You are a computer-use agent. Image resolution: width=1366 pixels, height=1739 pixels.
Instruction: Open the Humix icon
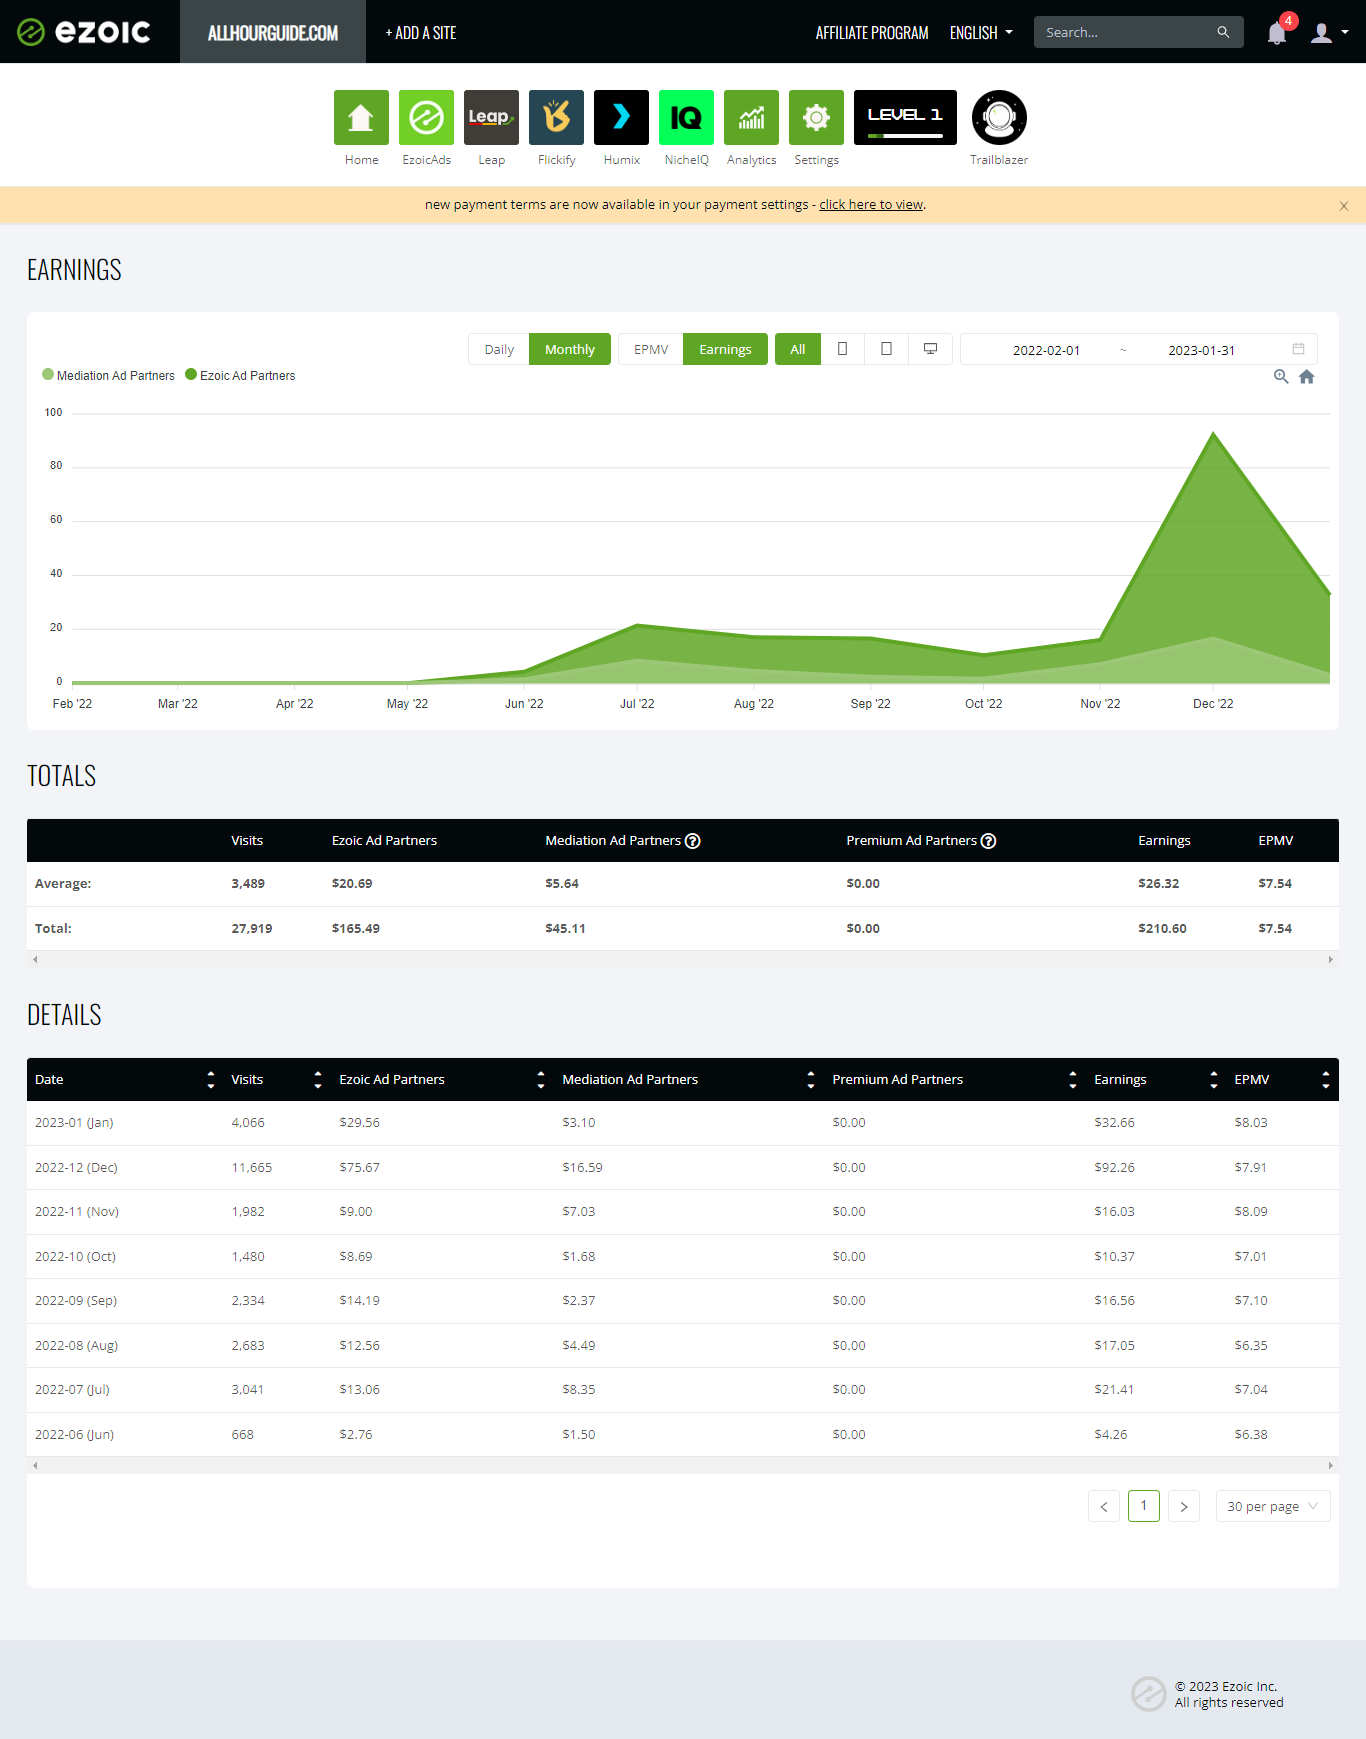[x=621, y=117]
